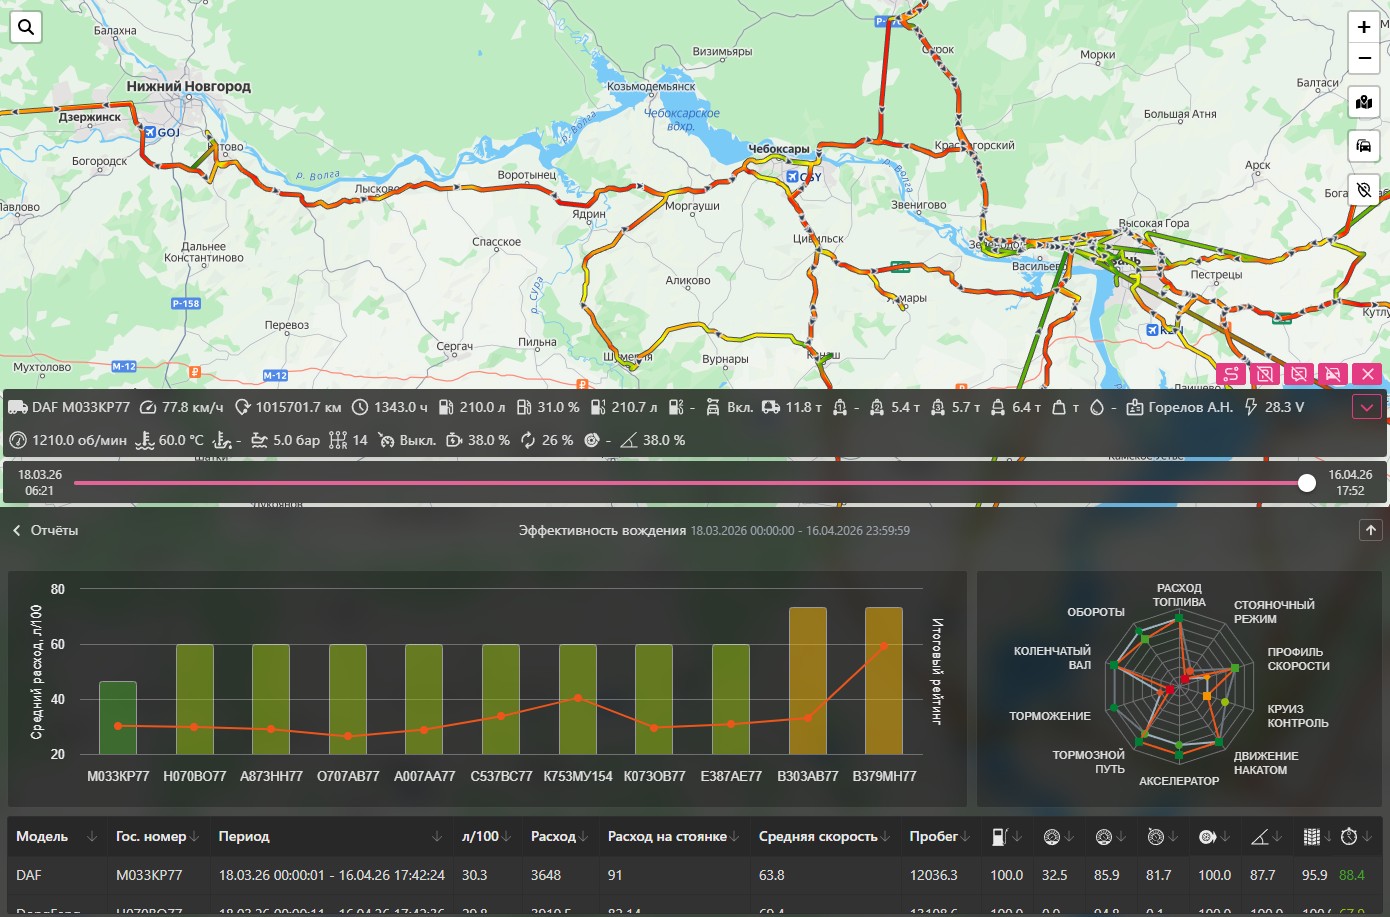Click the fuel pump column icon
Image resolution: width=1390 pixels, height=917 pixels.
coord(1000,837)
